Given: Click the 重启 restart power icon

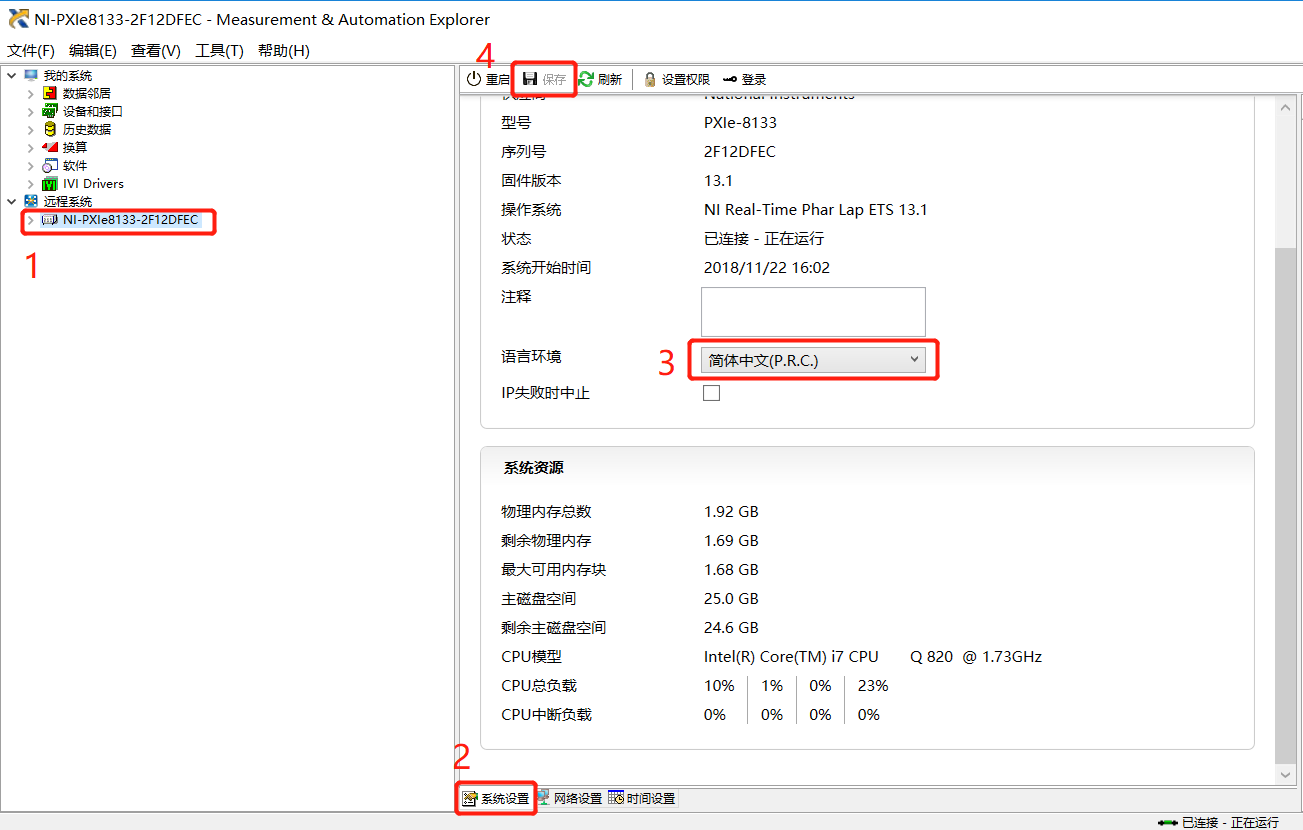Looking at the screenshot, I should click(x=474, y=79).
